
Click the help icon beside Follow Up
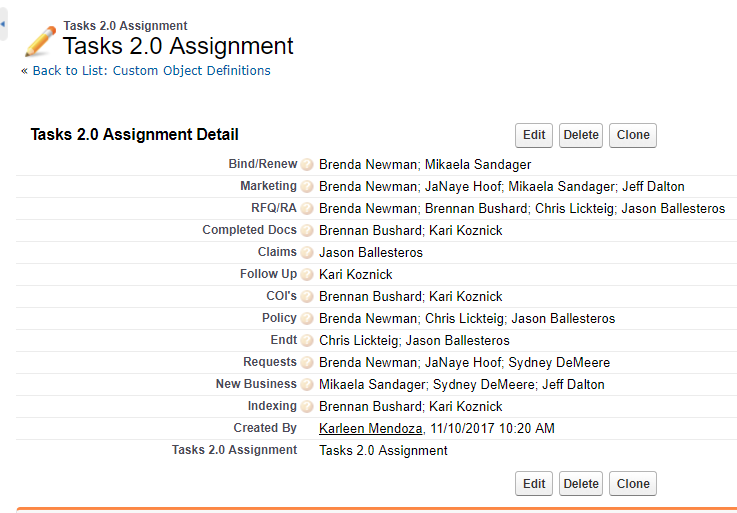(x=307, y=275)
